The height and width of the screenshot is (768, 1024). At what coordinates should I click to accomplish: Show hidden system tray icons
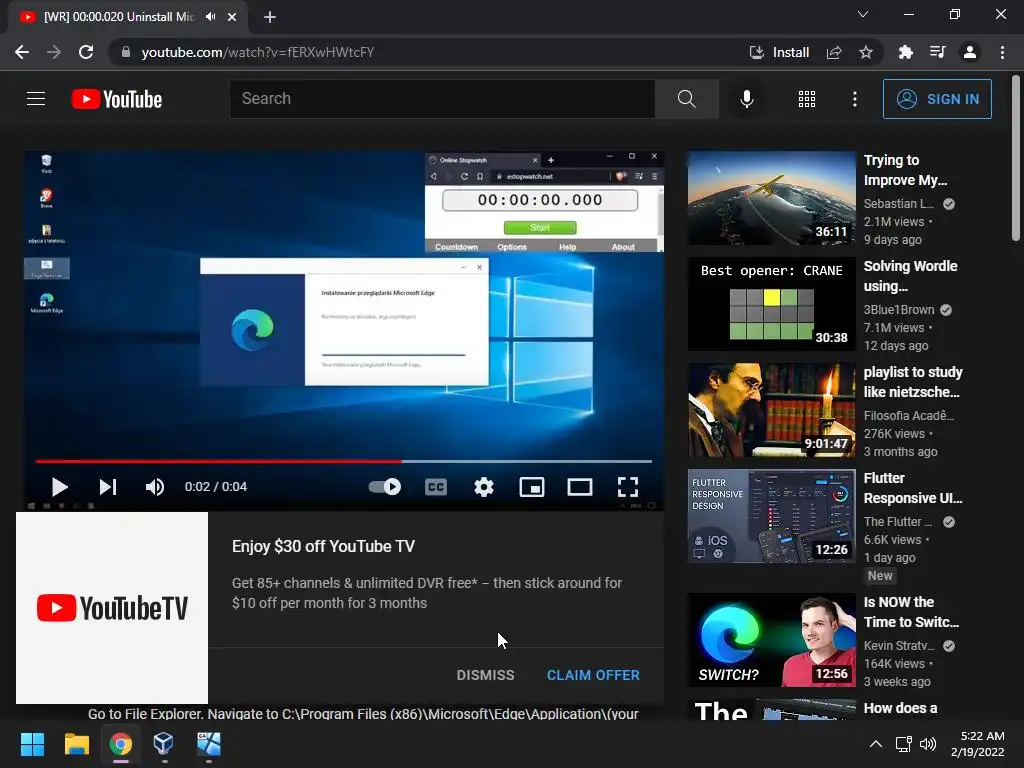coord(876,744)
